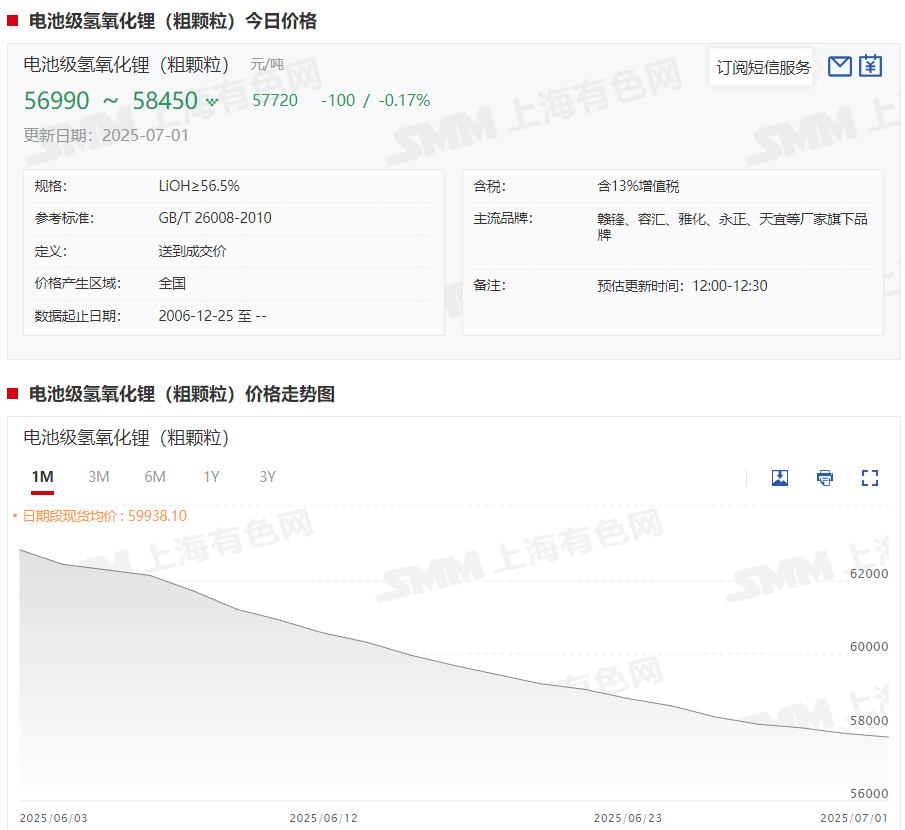Click the print chart icon
Screen dimensions: 905x830
coord(825,477)
